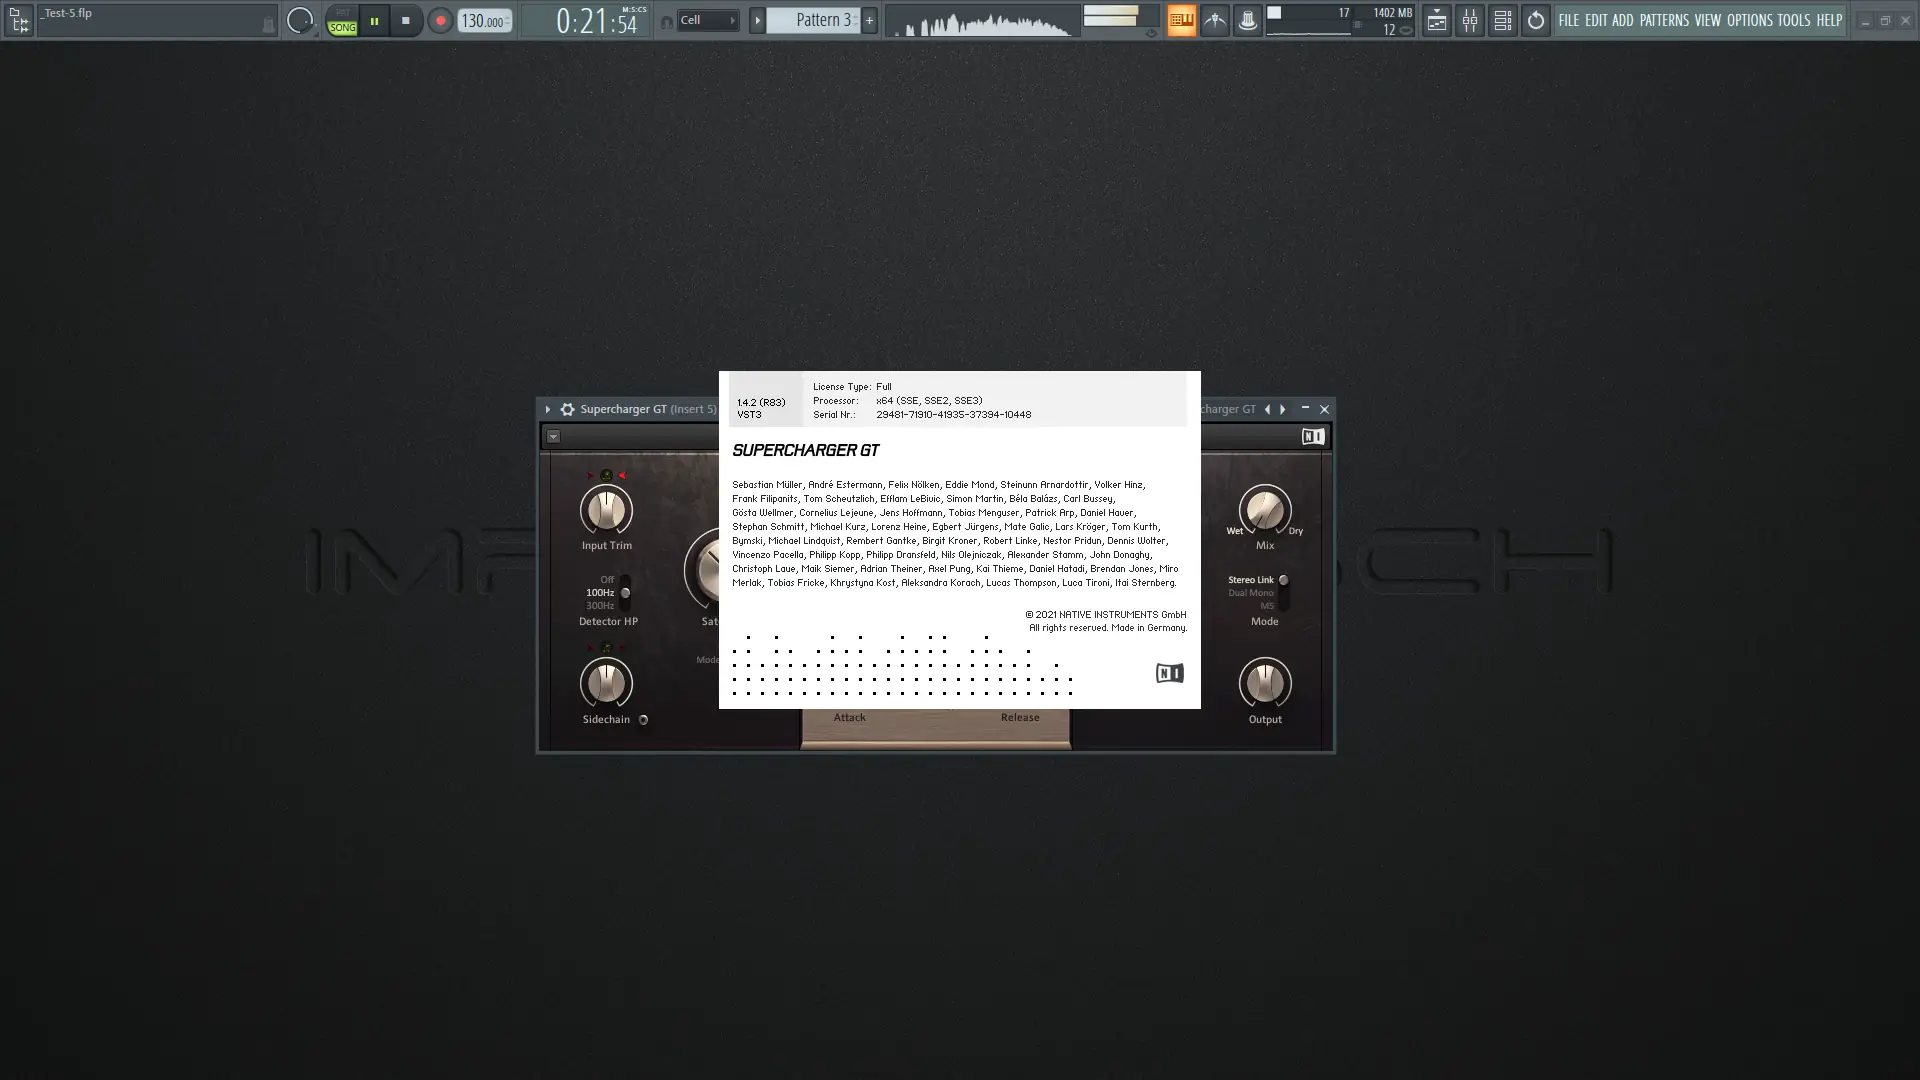
Task: Open the channel rack icon
Action: pos(1502,20)
